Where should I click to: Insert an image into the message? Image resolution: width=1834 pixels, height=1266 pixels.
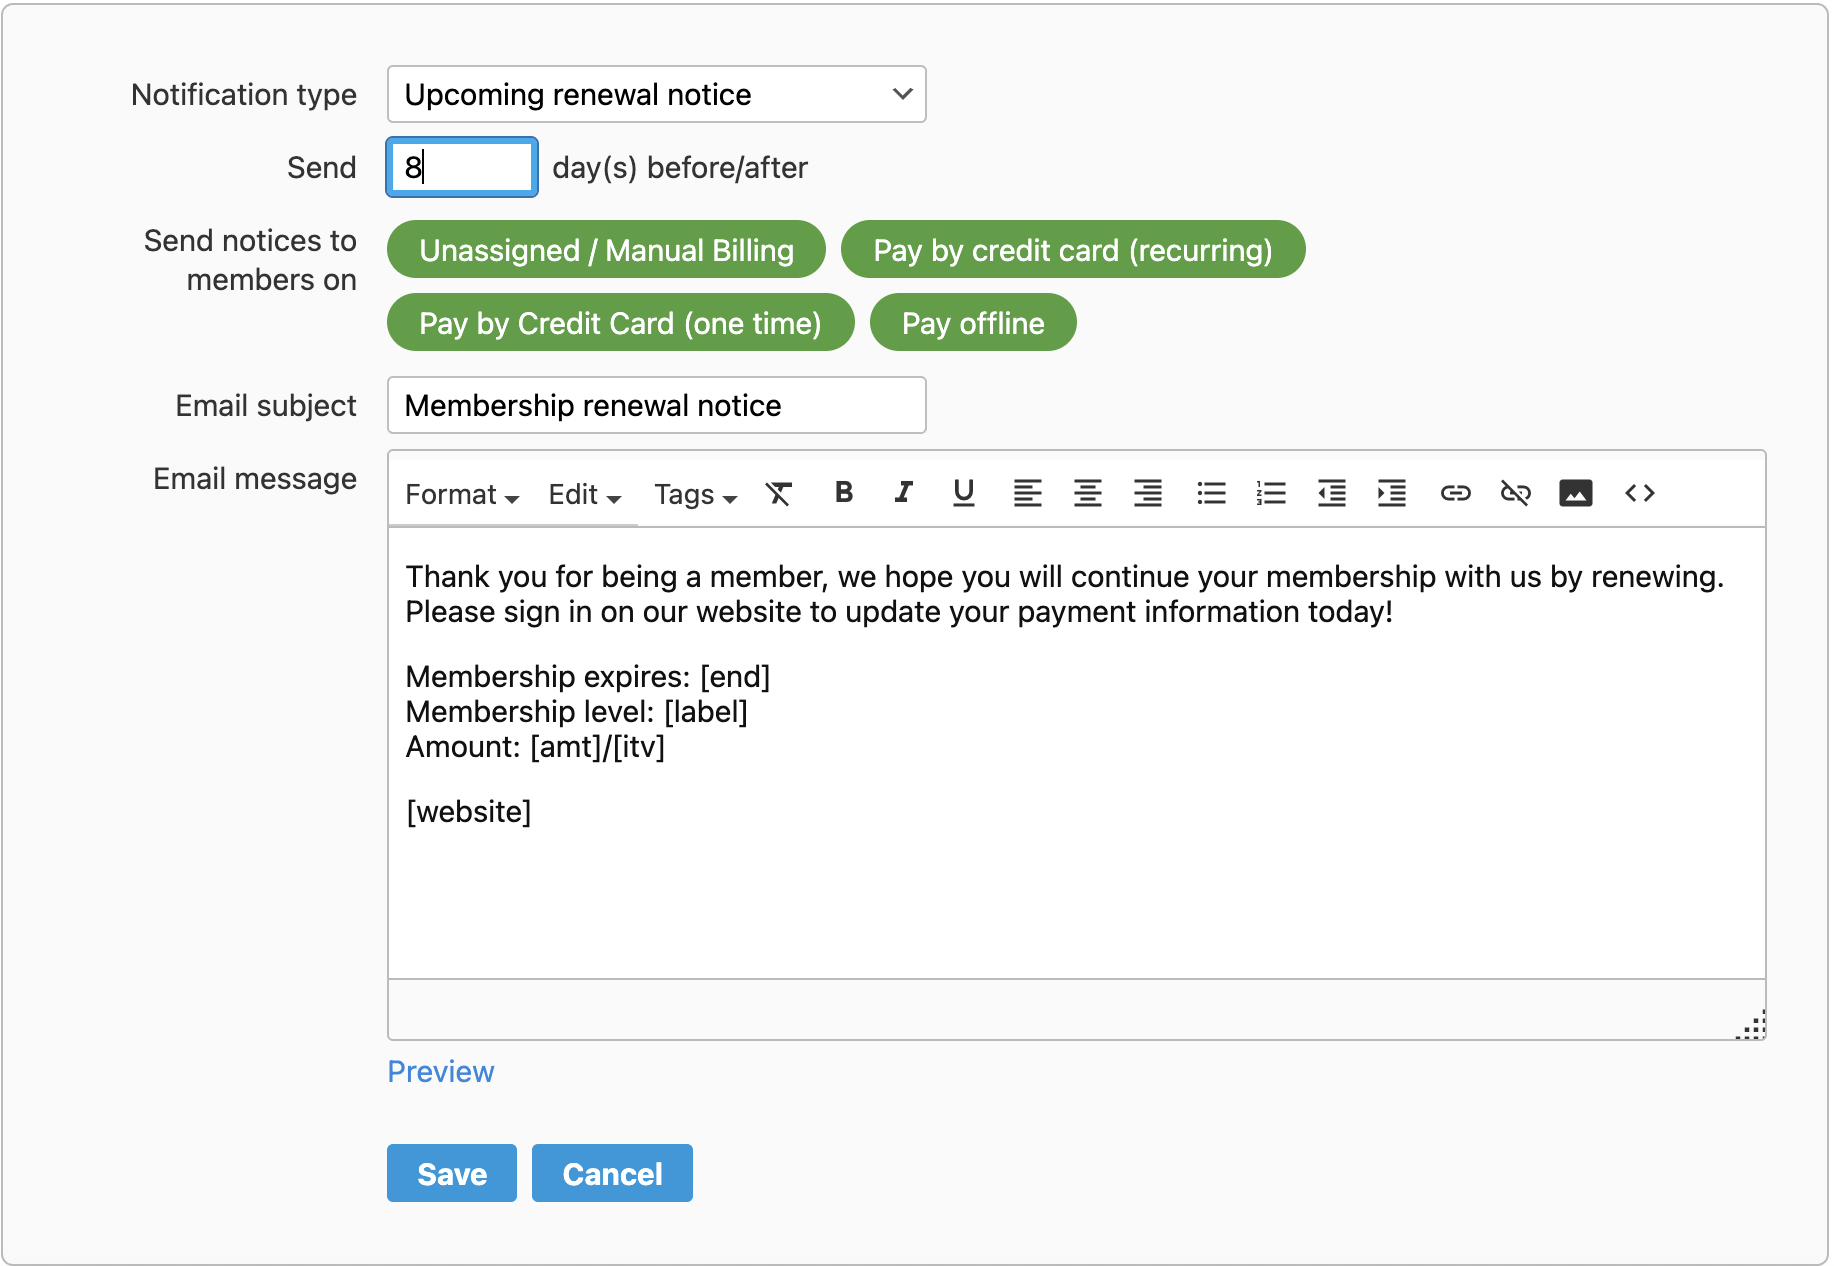(1575, 493)
